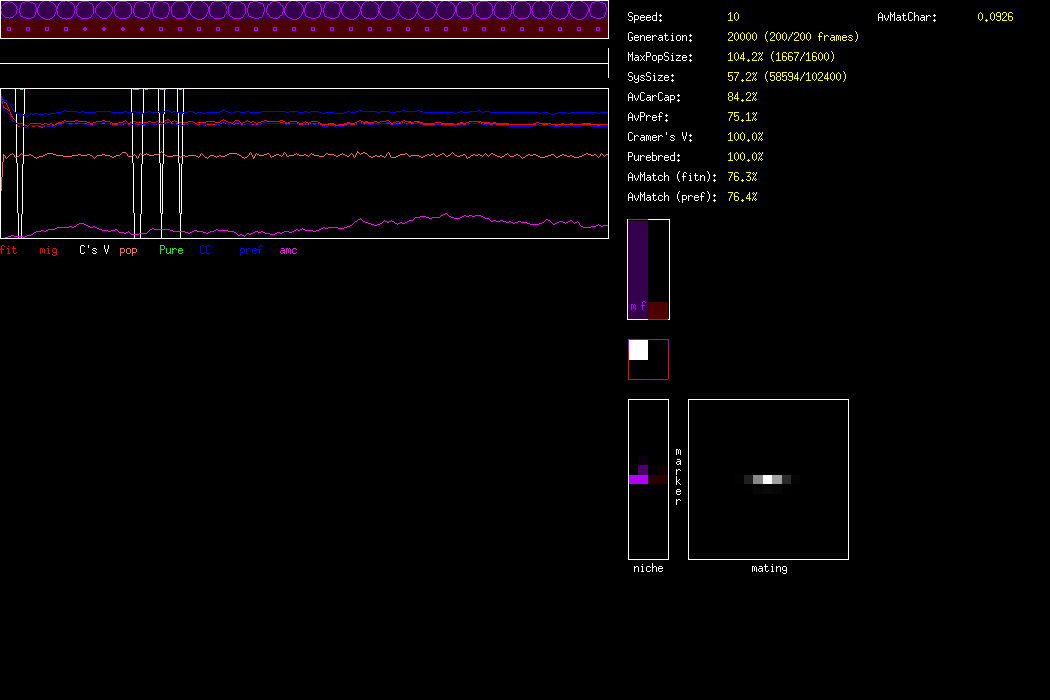Viewport: 1050px width, 700px height.
Task: Click the bright white cell in mating grid
Action: (767, 480)
